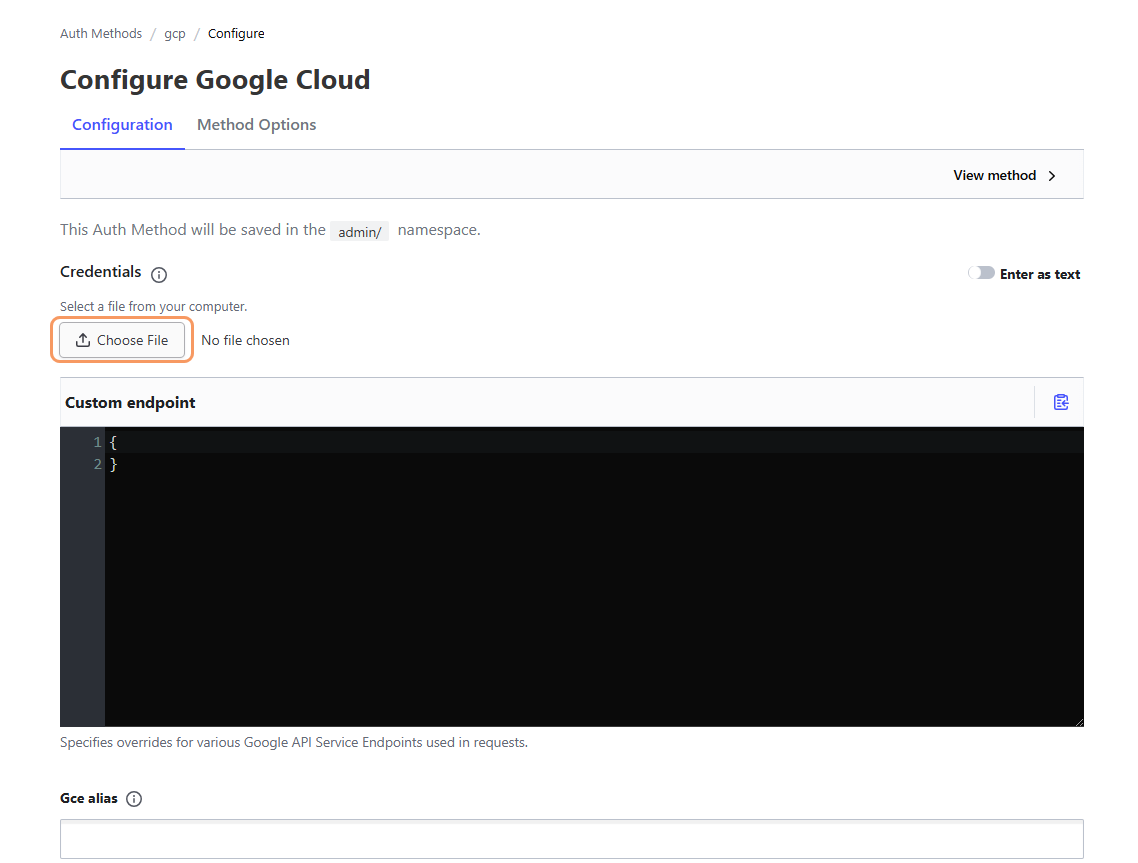Image resolution: width=1138 pixels, height=863 pixels.
Task: Open the Gce alias info tooltip icon
Action: click(x=134, y=798)
